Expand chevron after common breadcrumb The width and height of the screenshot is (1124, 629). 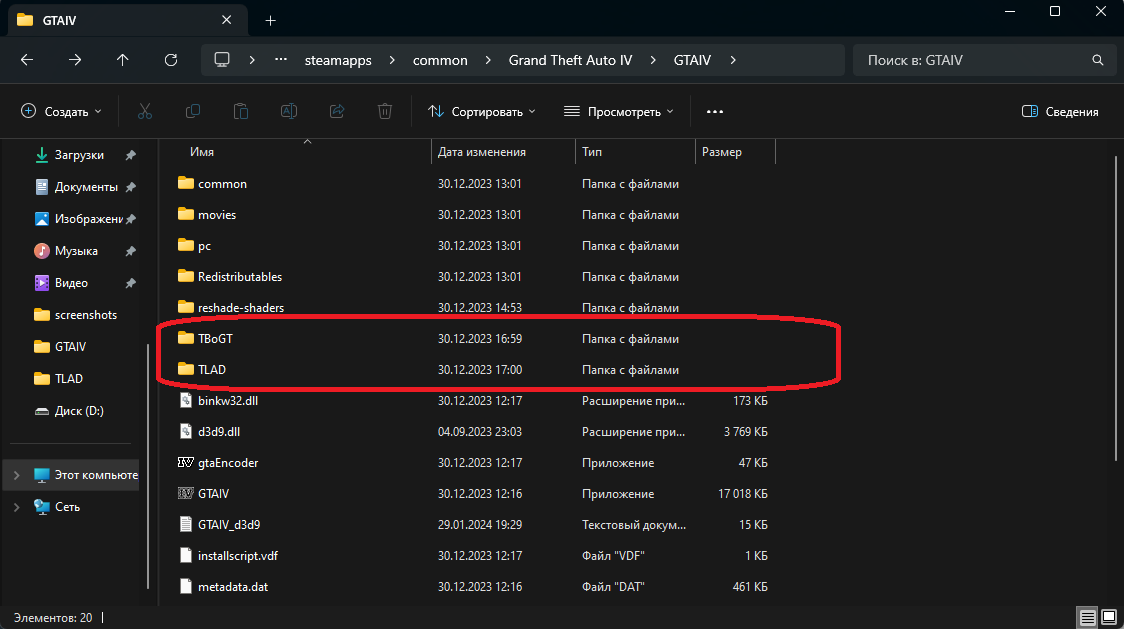point(488,60)
